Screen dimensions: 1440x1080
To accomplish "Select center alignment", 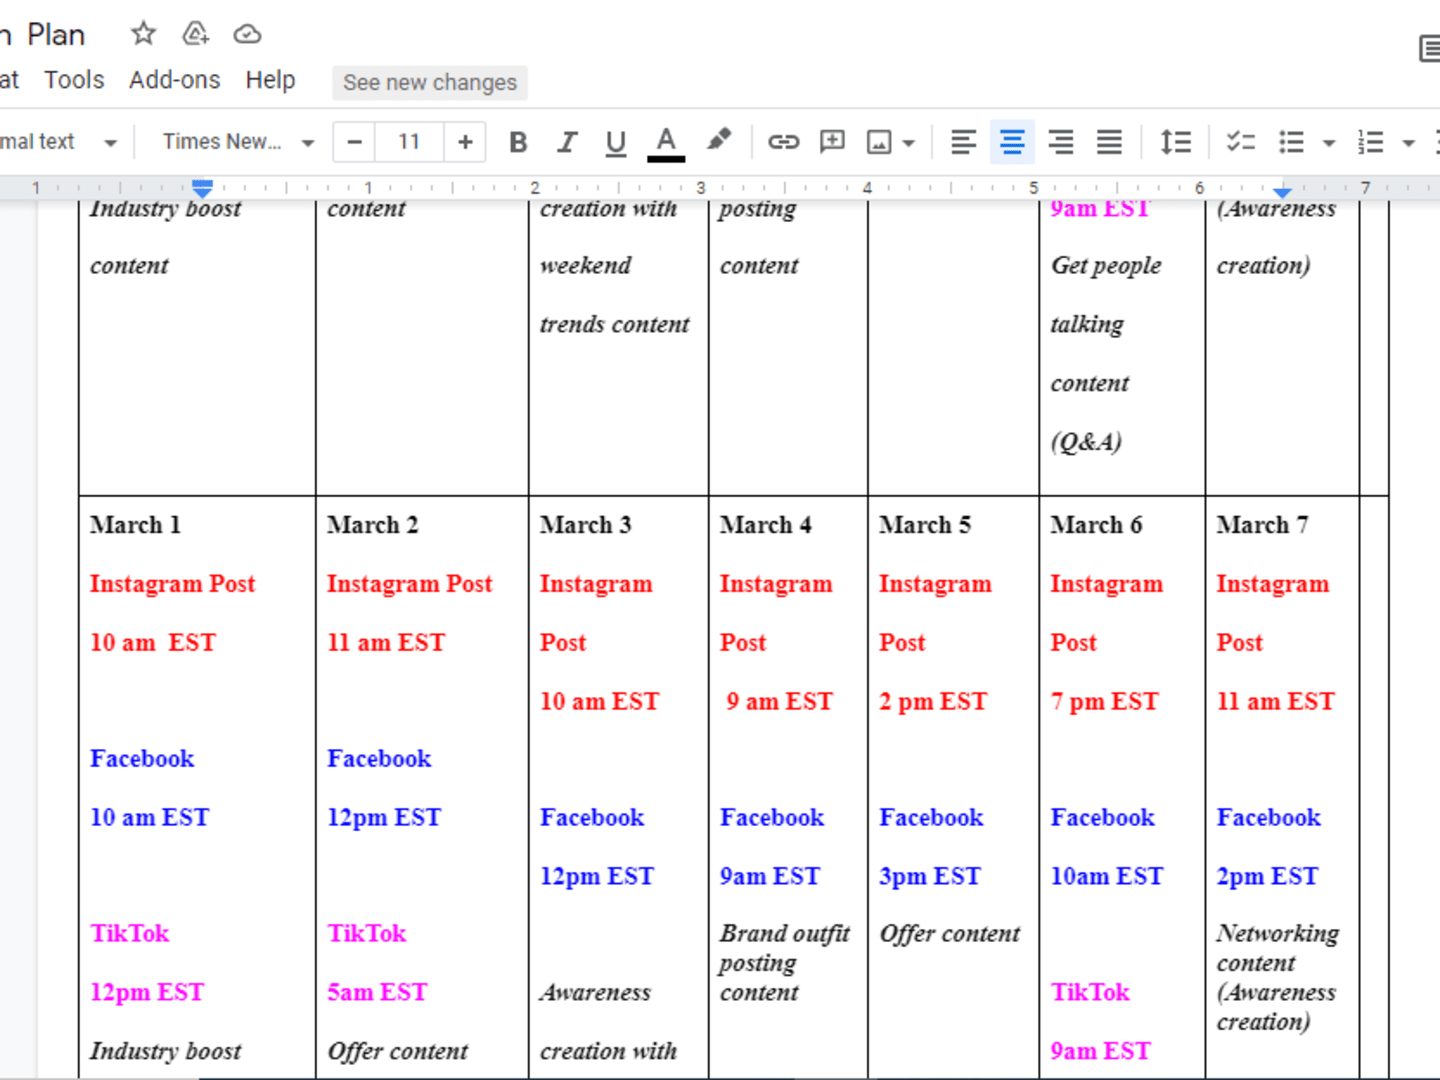I will (1012, 142).
